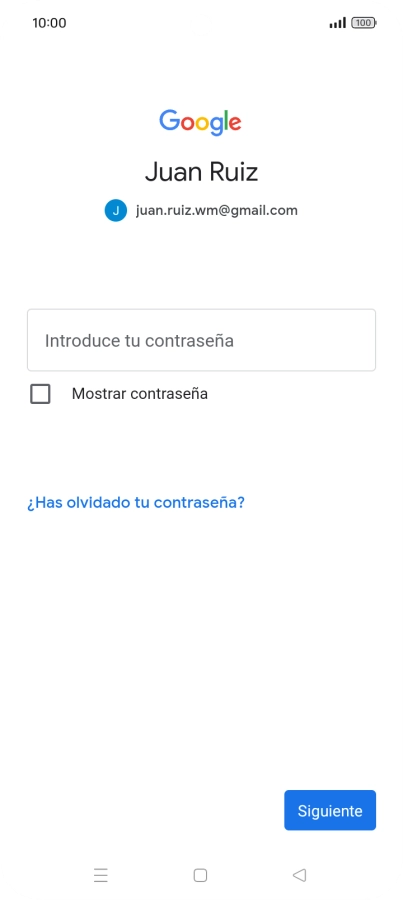Enable password visibility using the square box
403x900 pixels.
coord(40,394)
